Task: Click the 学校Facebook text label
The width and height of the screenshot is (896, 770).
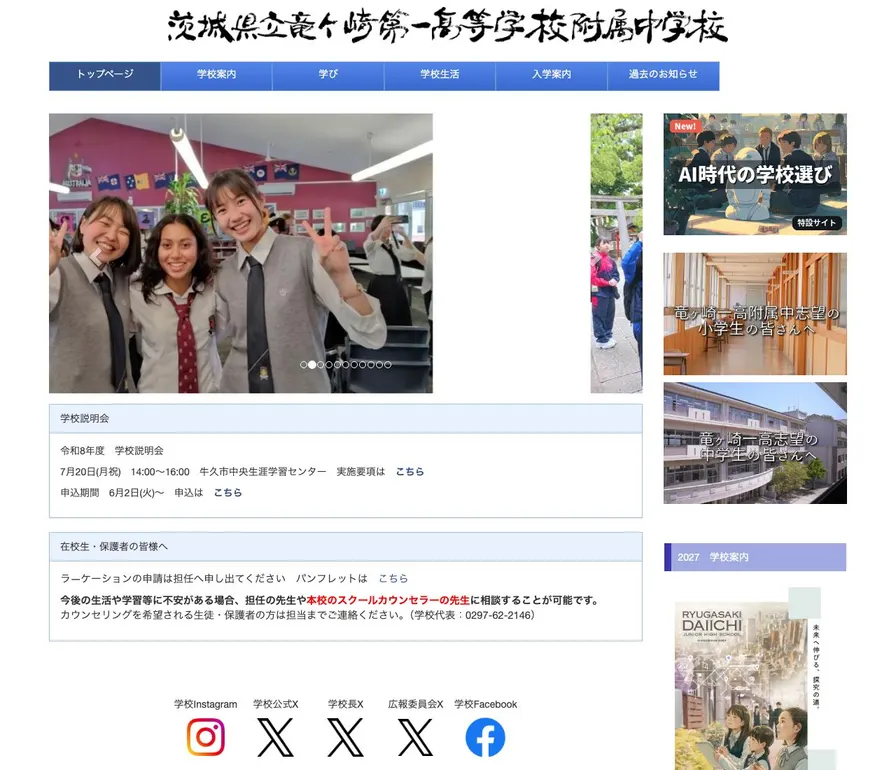Action: [x=486, y=704]
